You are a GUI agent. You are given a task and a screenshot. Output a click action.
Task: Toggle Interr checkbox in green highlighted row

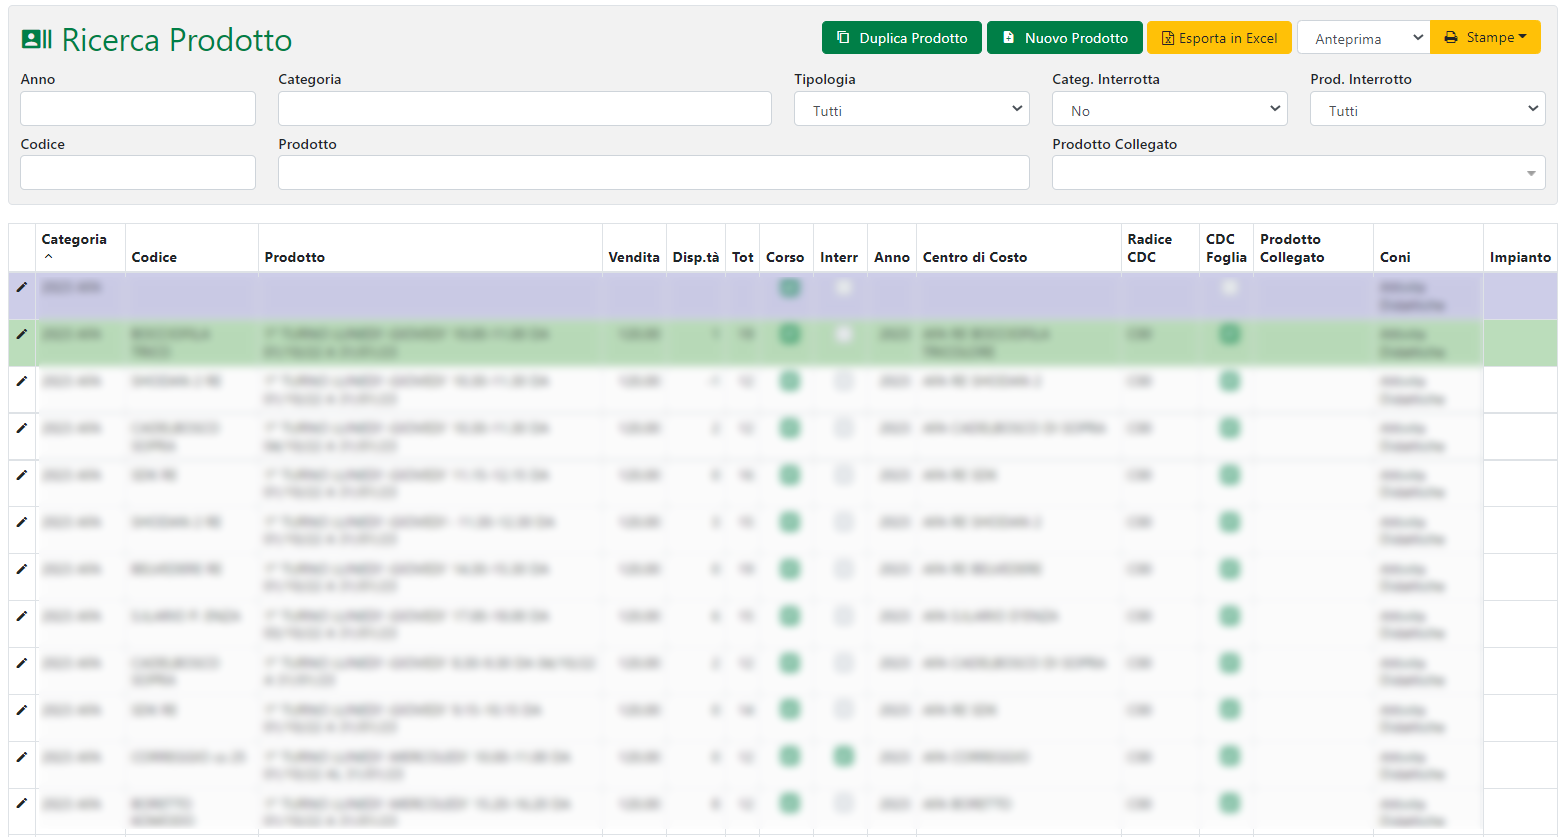click(844, 334)
